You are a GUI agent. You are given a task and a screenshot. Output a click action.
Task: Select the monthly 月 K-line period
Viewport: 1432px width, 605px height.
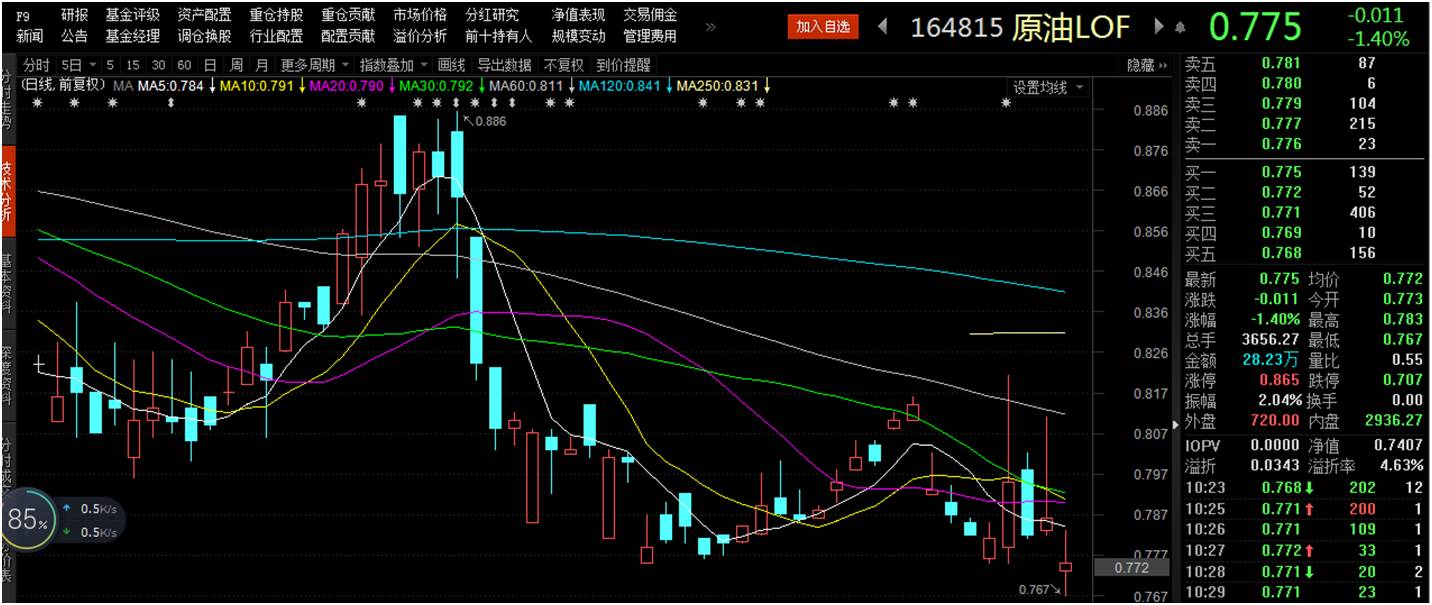[x=262, y=65]
